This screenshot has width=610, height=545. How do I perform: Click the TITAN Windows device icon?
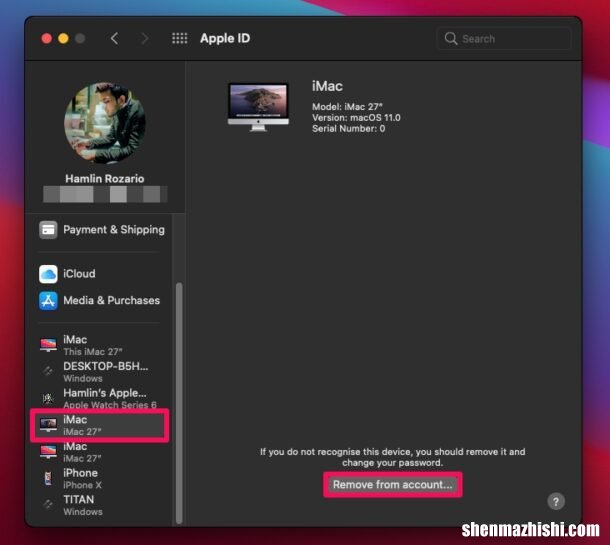tap(48, 505)
